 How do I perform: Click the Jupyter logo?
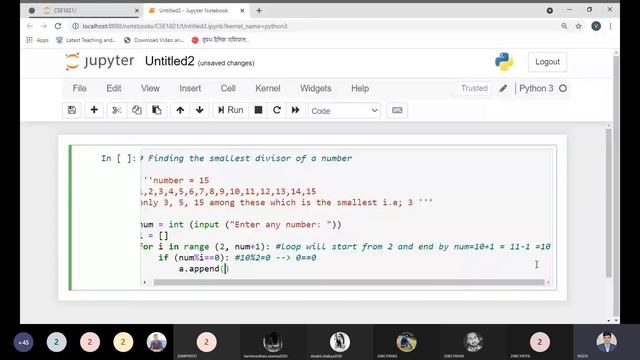click(x=100, y=61)
